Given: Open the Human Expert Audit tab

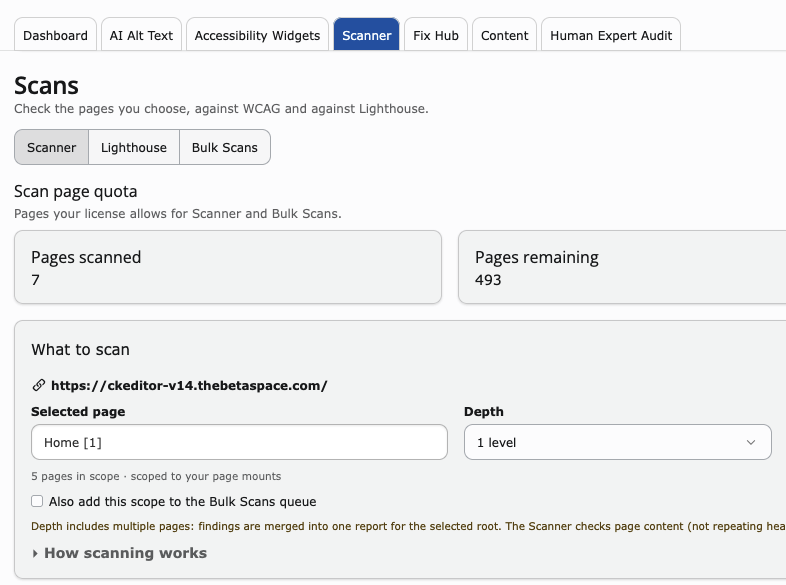Looking at the screenshot, I should coord(611,35).
